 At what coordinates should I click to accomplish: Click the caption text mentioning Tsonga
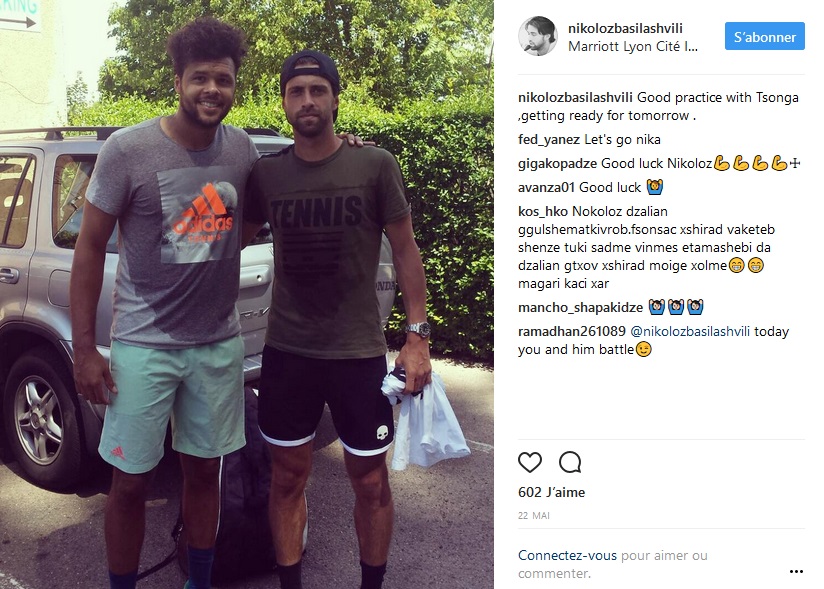point(658,107)
